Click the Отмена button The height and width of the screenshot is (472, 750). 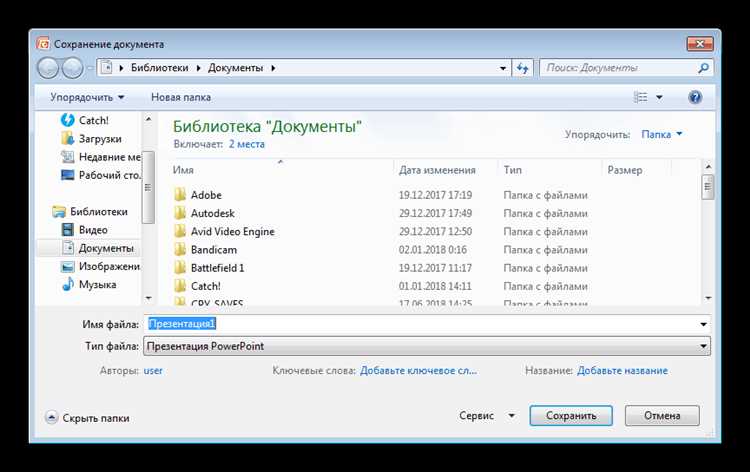(662, 416)
